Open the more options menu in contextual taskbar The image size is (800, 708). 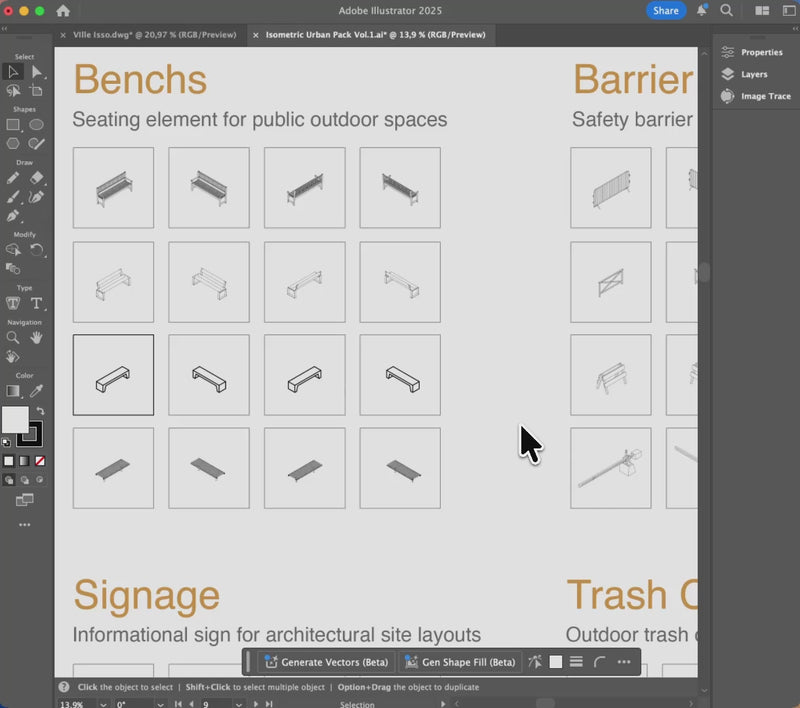[624, 662]
